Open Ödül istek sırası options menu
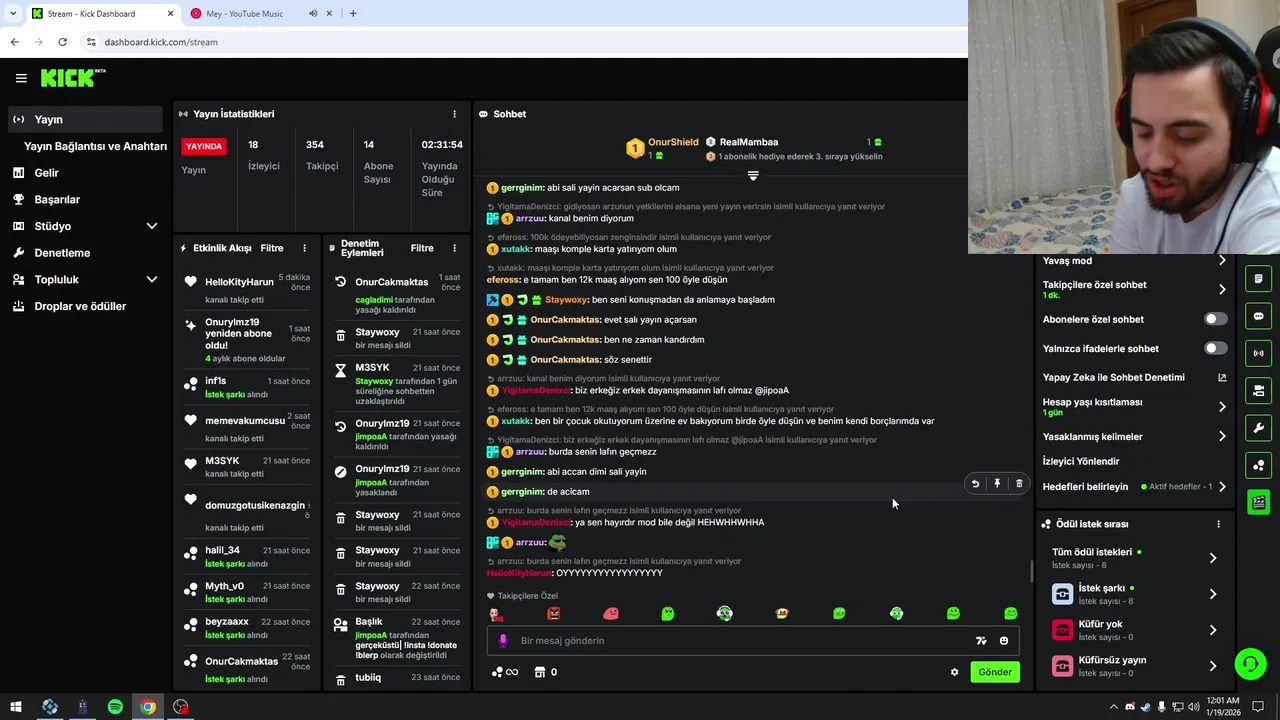1280x720 pixels. tap(1218, 524)
